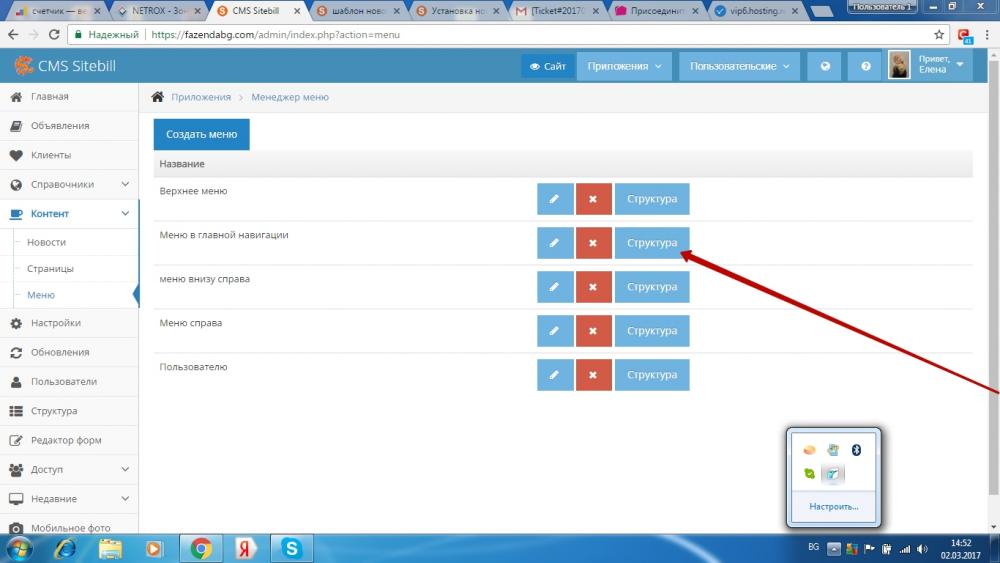The image size is (1000, 563).
Task: Open Настройки in sidebar
Action: tap(69, 323)
